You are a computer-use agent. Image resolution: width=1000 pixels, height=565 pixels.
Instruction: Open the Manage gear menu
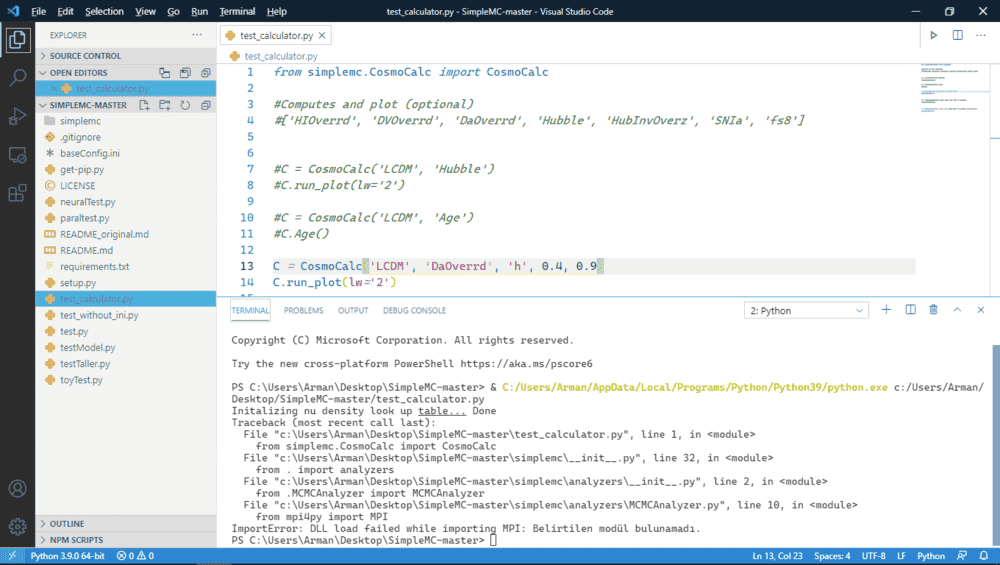click(x=17, y=526)
